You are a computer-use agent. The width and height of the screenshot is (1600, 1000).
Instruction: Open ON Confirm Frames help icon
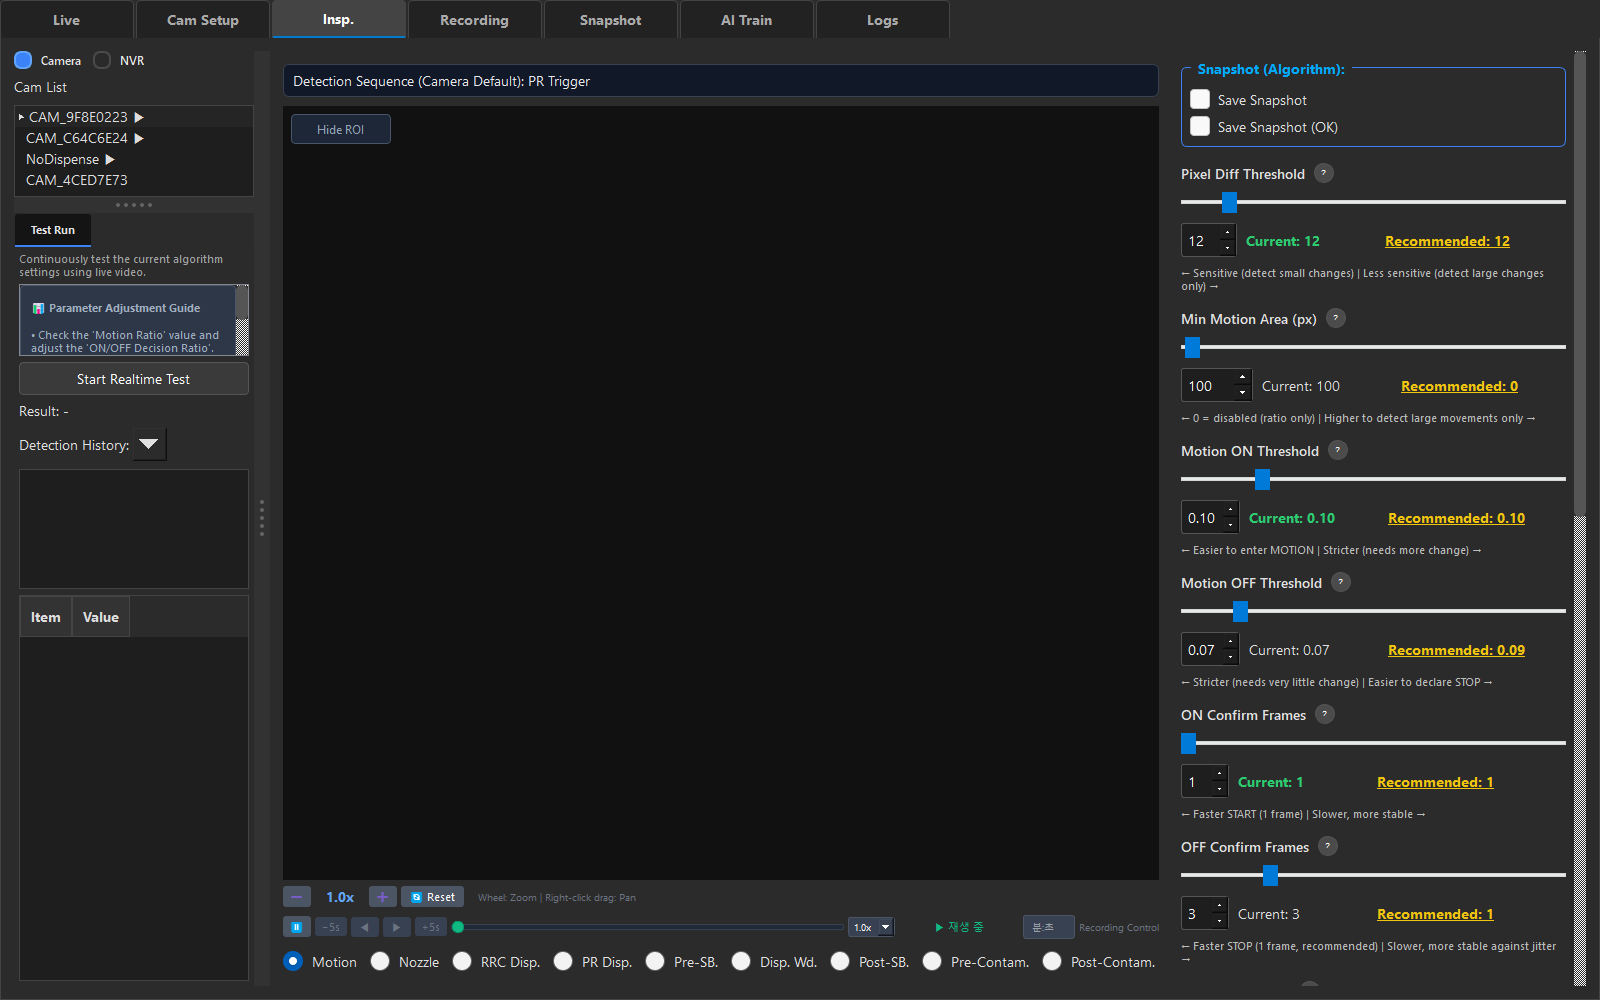point(1325,714)
